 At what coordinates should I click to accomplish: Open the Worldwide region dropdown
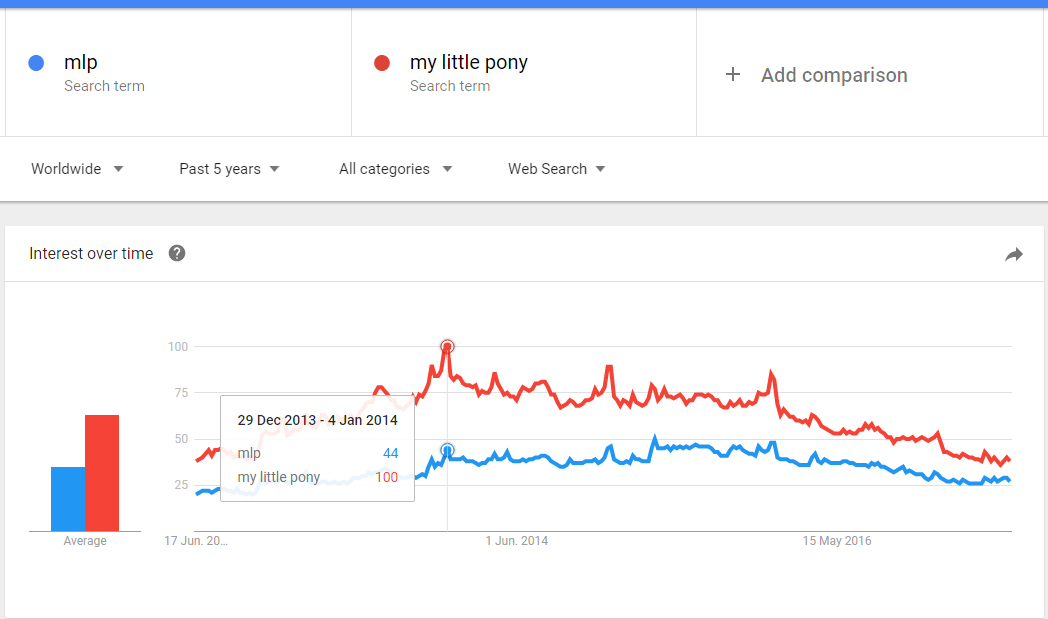tap(77, 169)
